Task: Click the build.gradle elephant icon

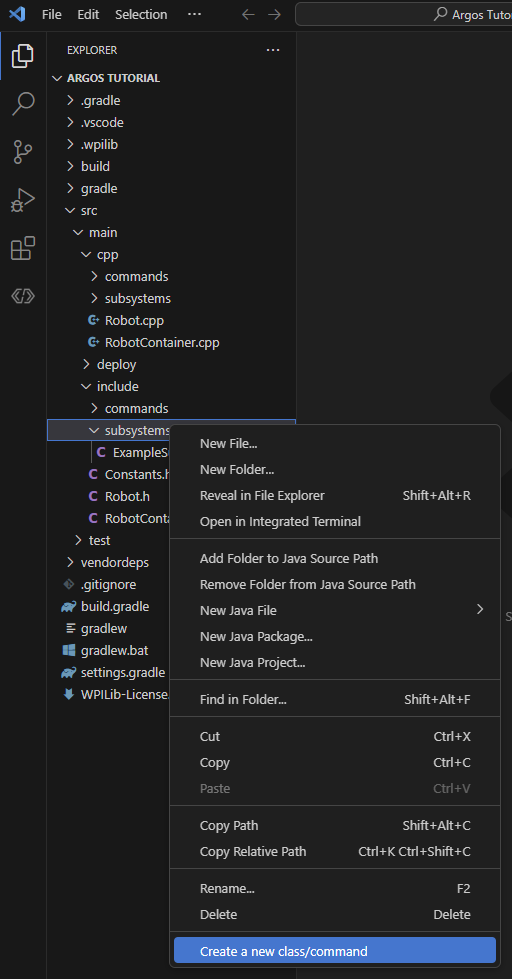Action: tap(69, 606)
